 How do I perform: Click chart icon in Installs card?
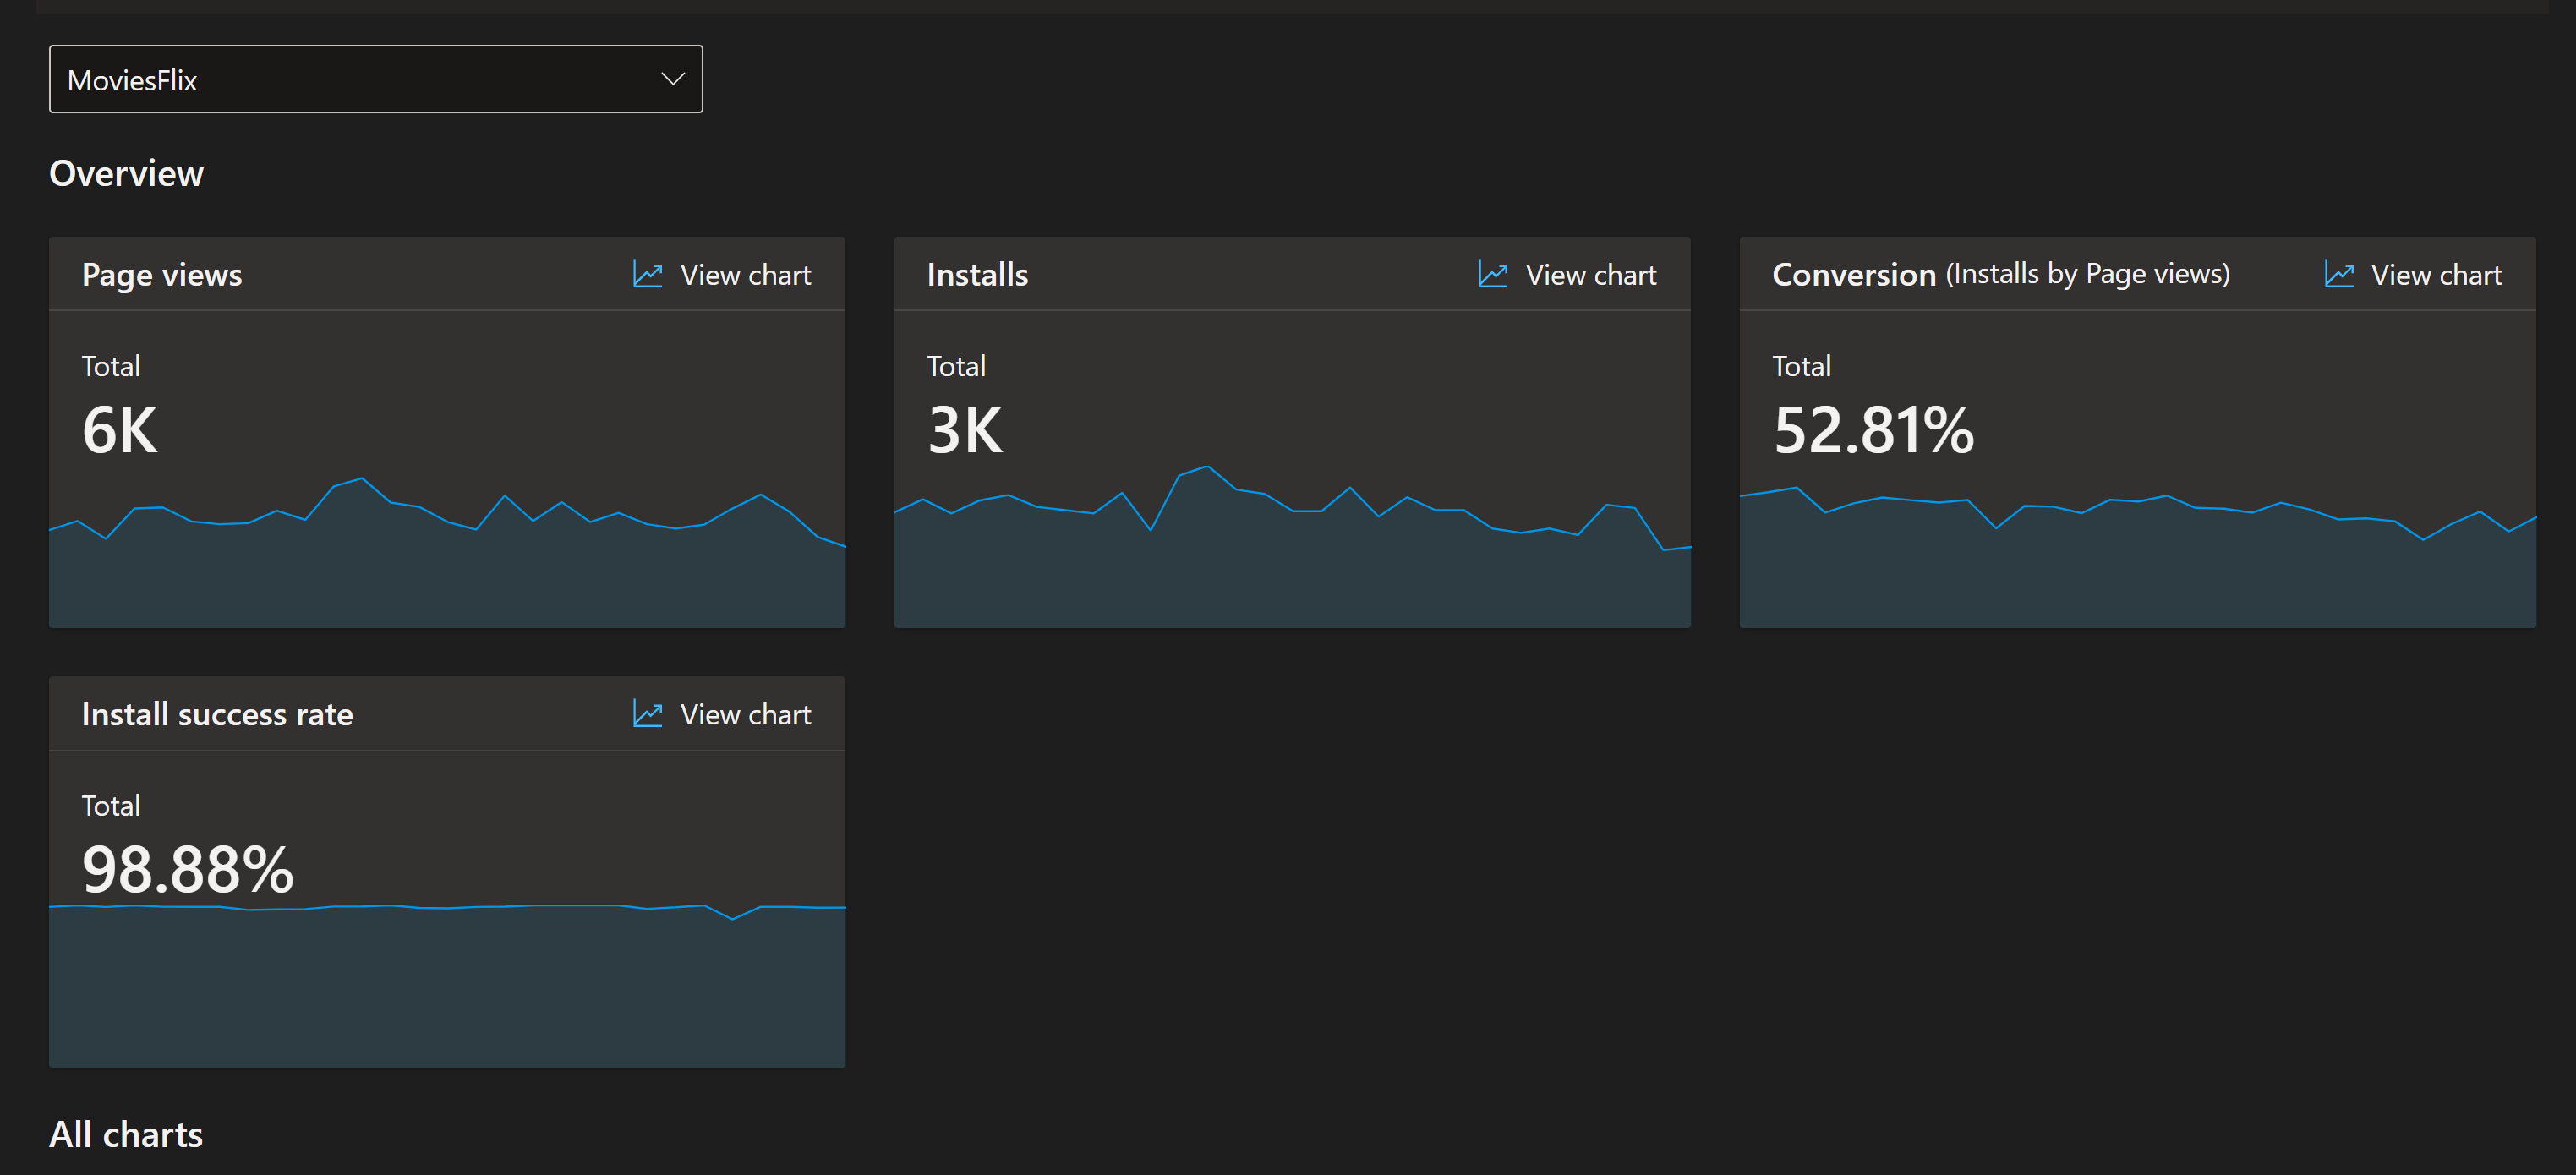tap(1492, 274)
